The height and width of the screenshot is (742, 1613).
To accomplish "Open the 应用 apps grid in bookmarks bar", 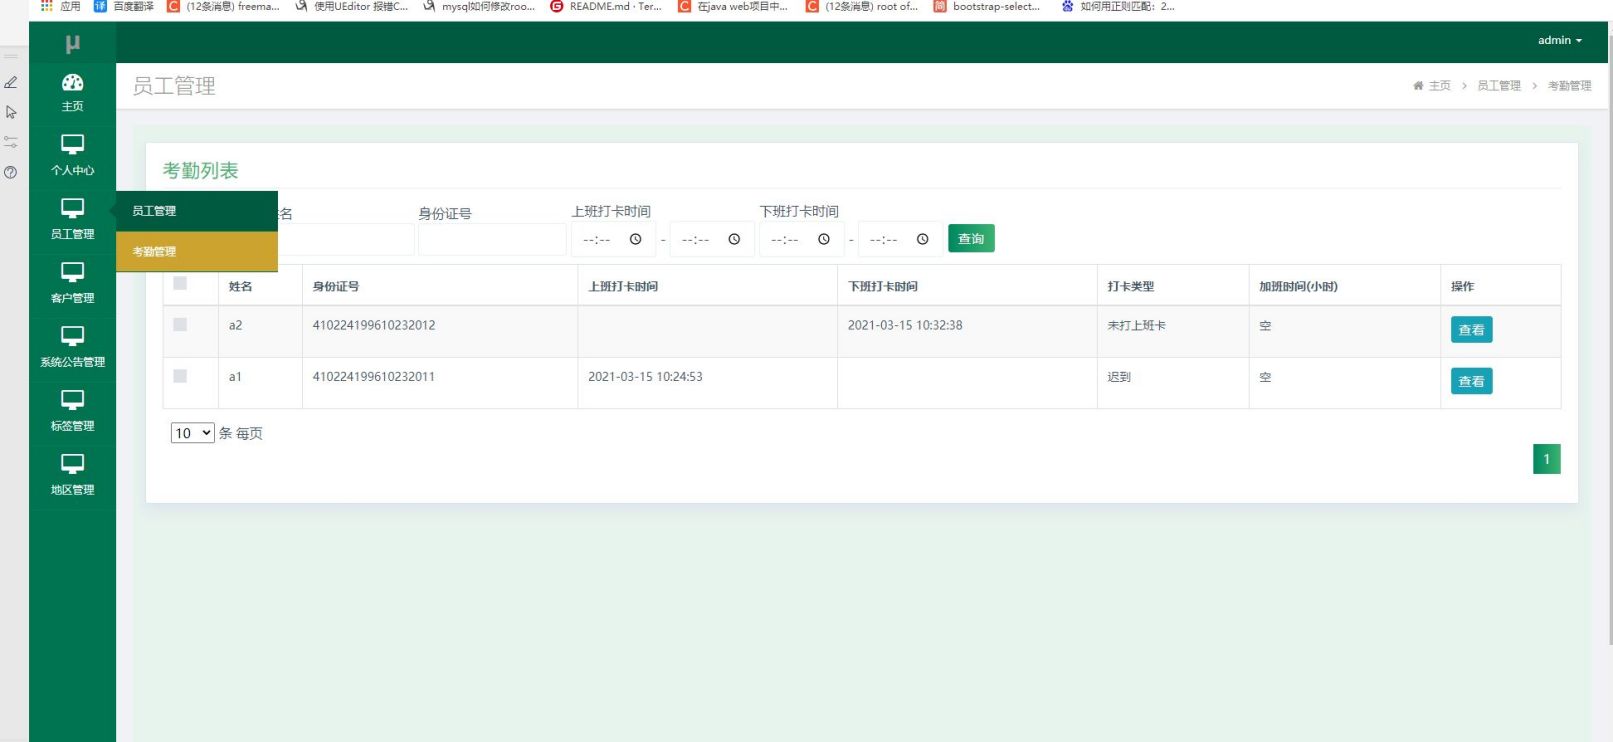I will click(x=60, y=6).
